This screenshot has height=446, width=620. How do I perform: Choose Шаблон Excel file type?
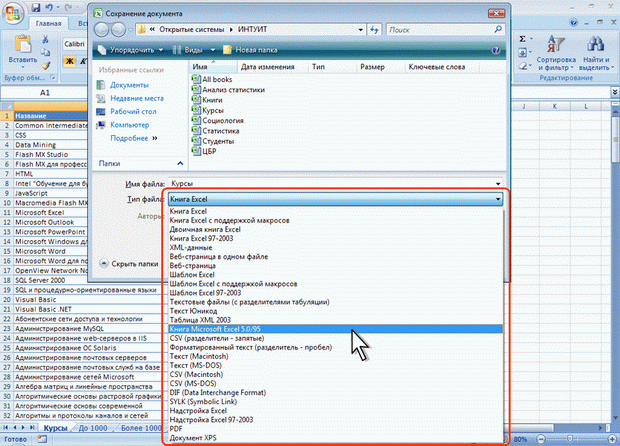click(x=335, y=275)
